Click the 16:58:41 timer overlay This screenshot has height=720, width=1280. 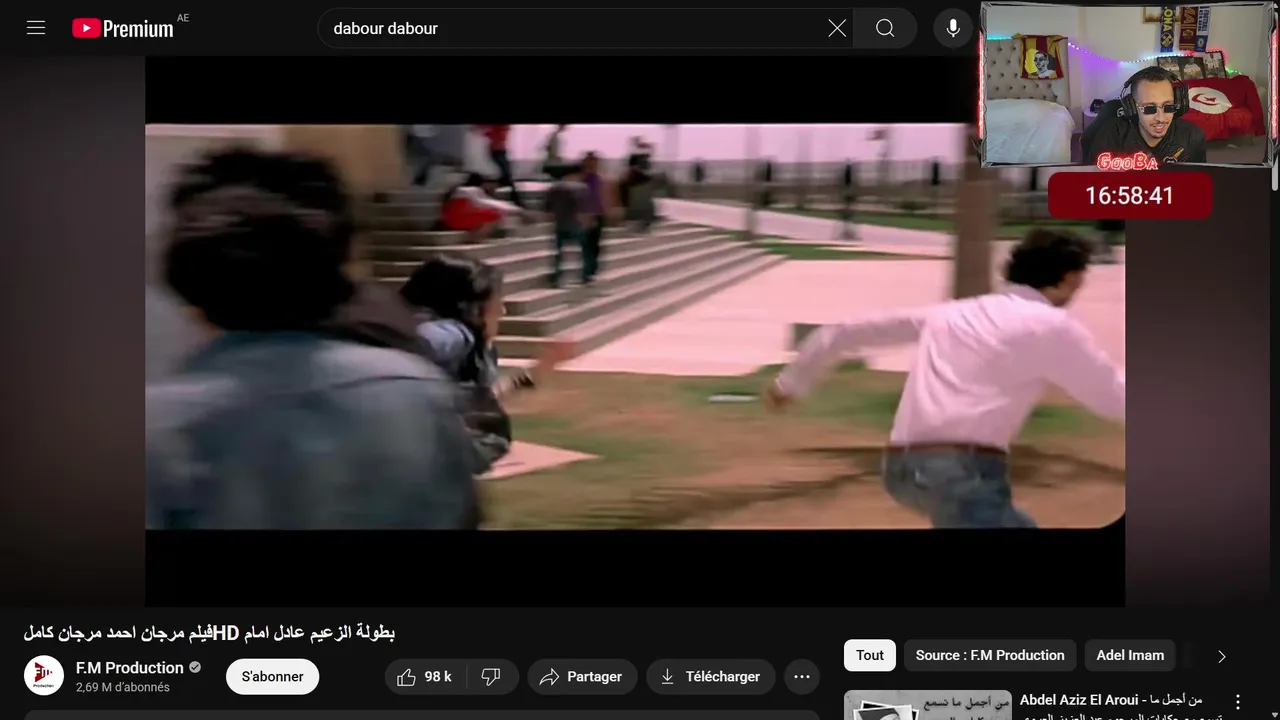point(1130,195)
